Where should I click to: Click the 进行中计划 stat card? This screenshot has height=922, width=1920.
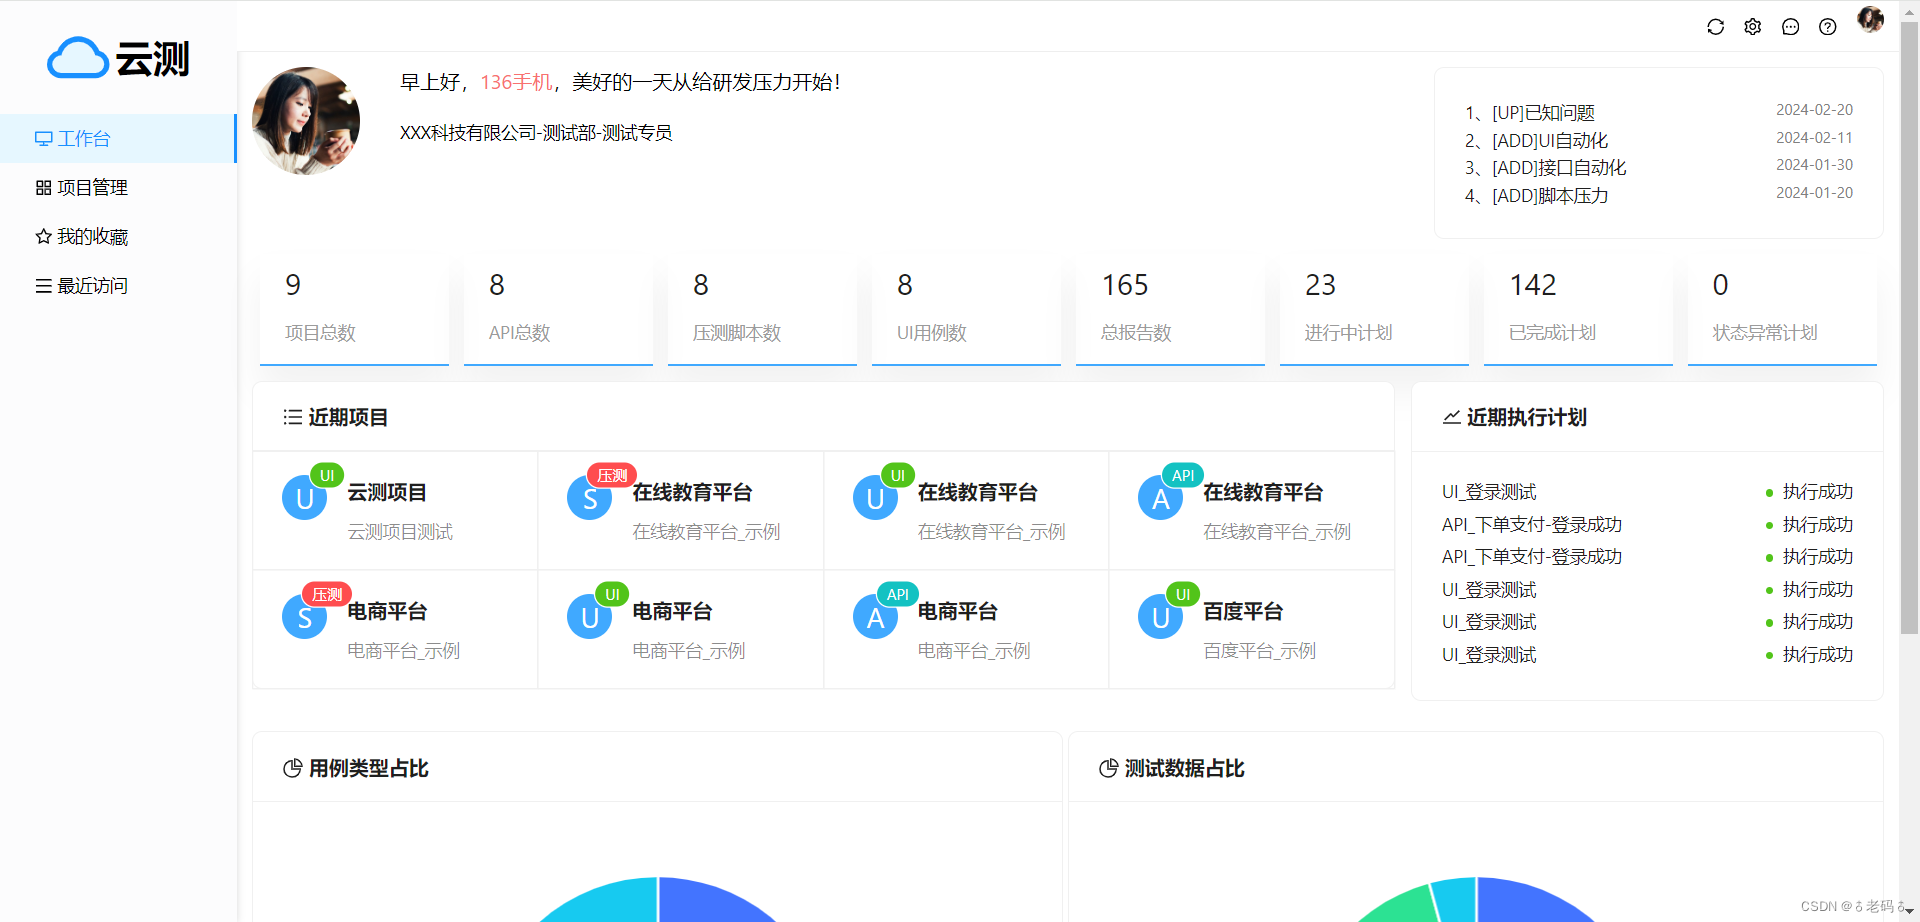pyautogui.click(x=1374, y=311)
